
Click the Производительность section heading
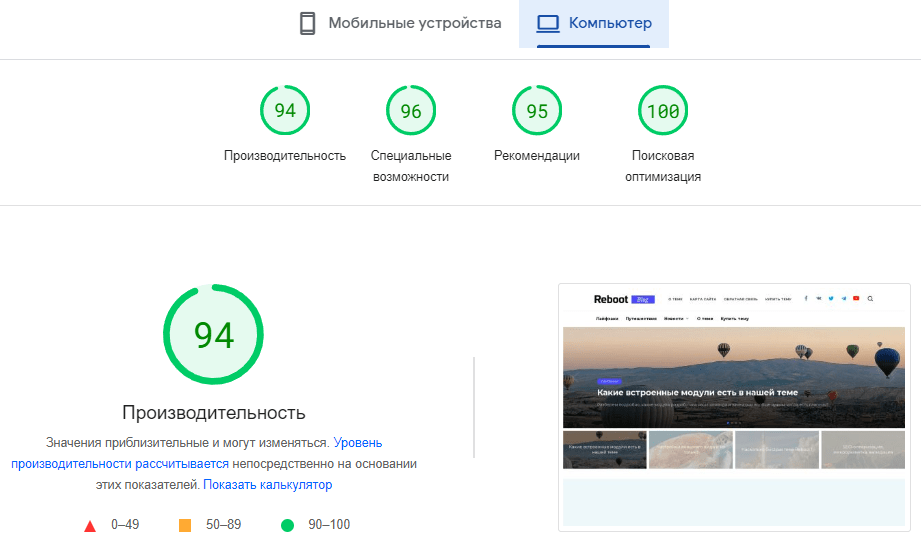pyautogui.click(x=214, y=413)
